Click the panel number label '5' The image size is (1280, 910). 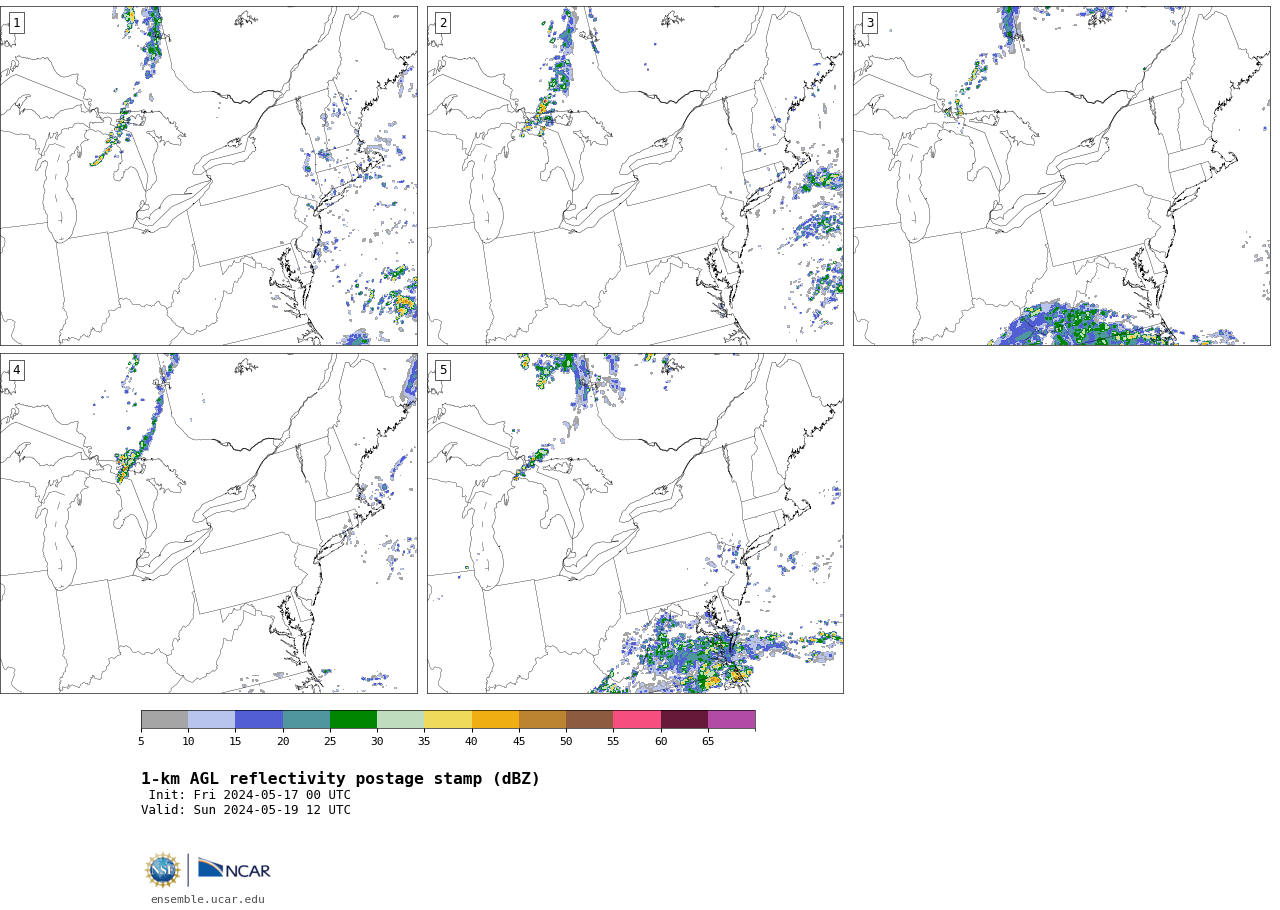point(443,370)
